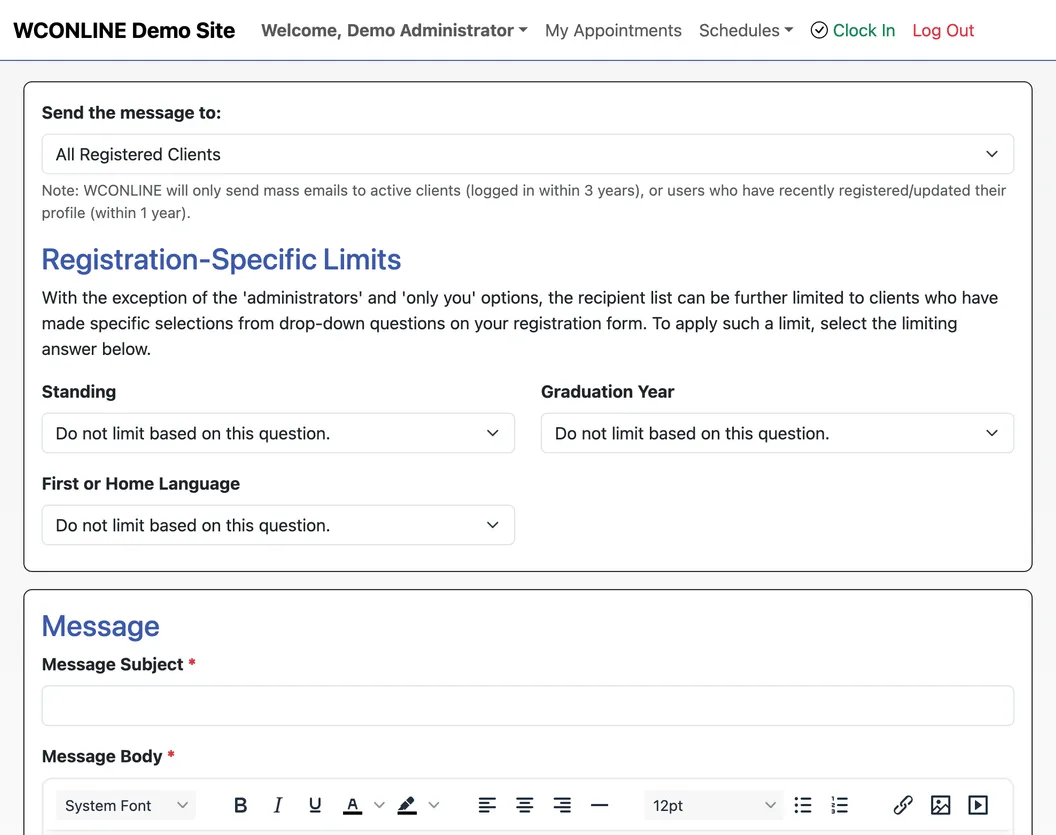Click the Message section heading

100,626
